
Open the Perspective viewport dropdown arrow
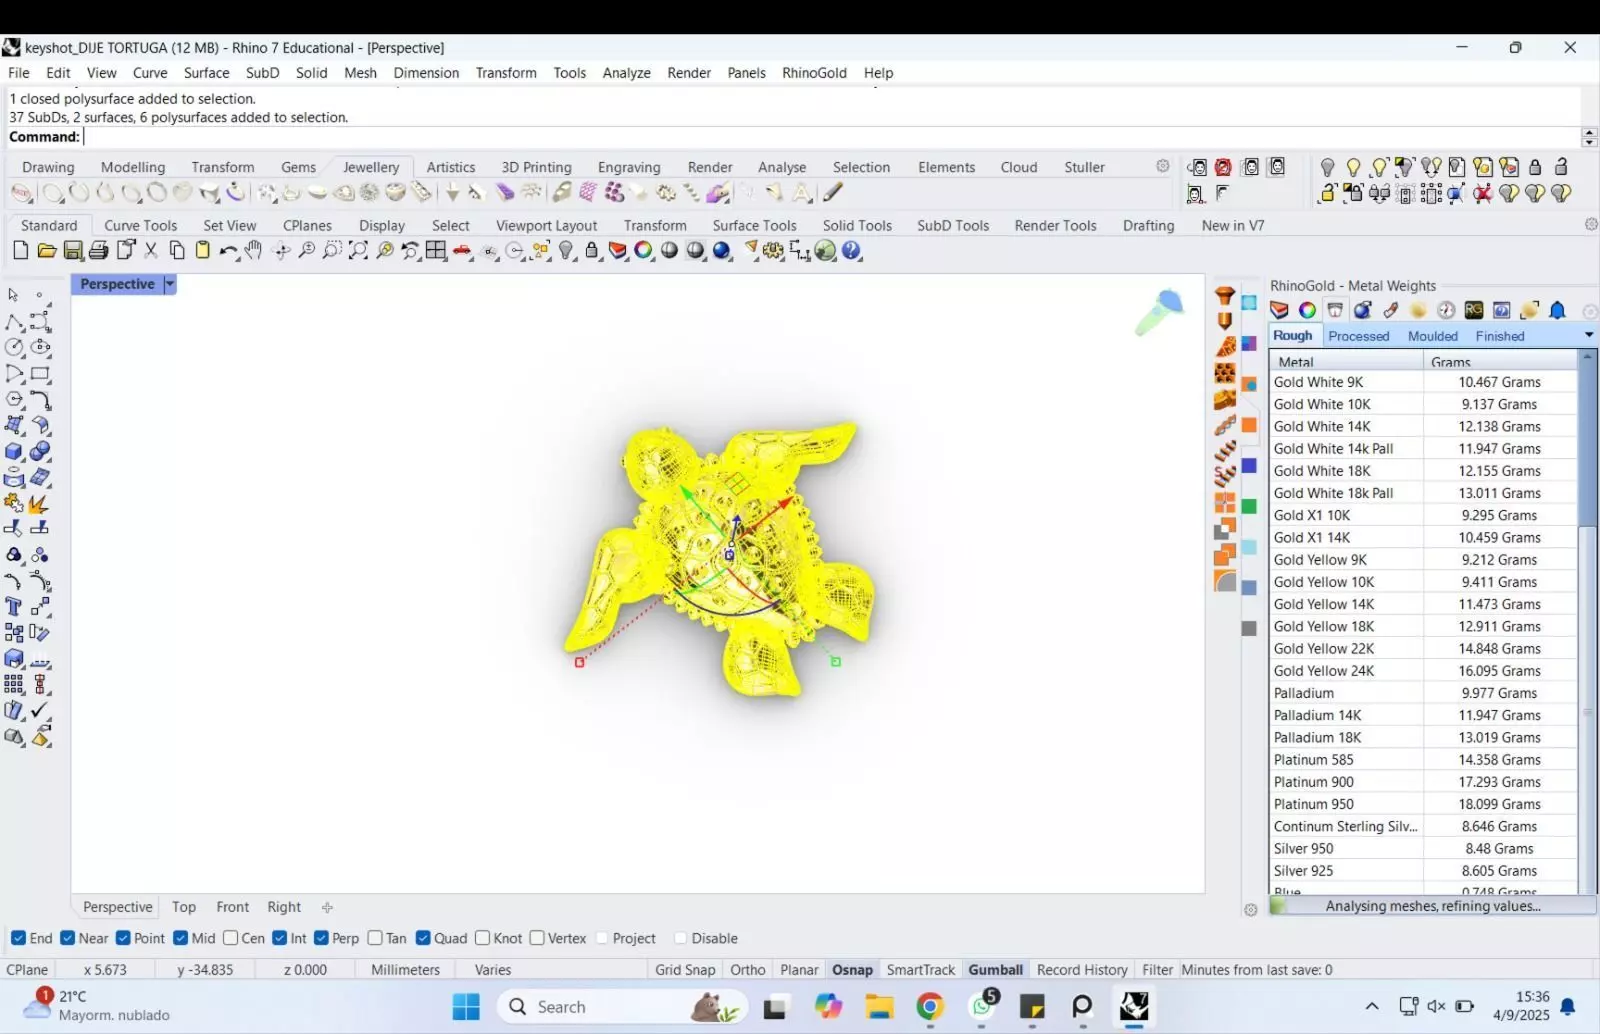169,284
